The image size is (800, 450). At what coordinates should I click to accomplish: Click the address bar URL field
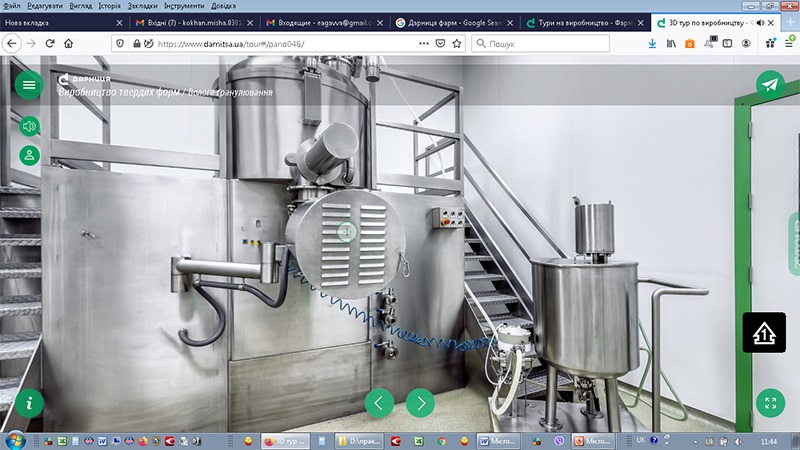pyautogui.click(x=286, y=44)
